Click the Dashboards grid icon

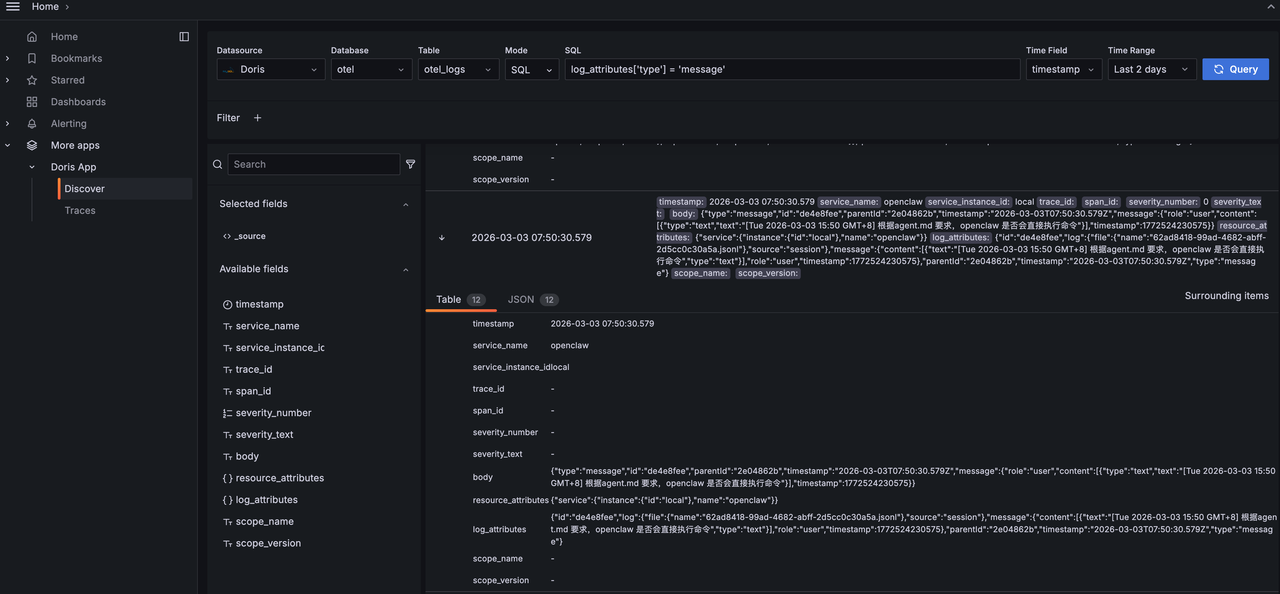point(32,102)
